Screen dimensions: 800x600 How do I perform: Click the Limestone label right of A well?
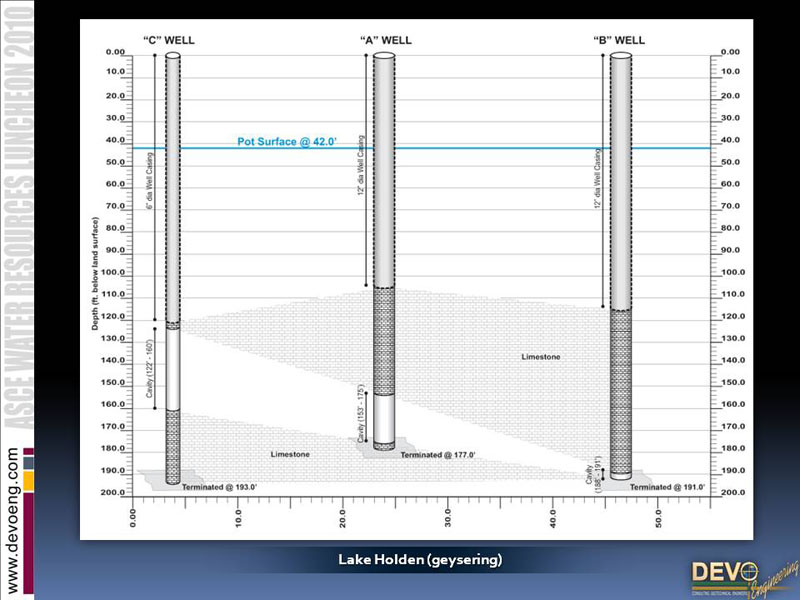pos(541,357)
